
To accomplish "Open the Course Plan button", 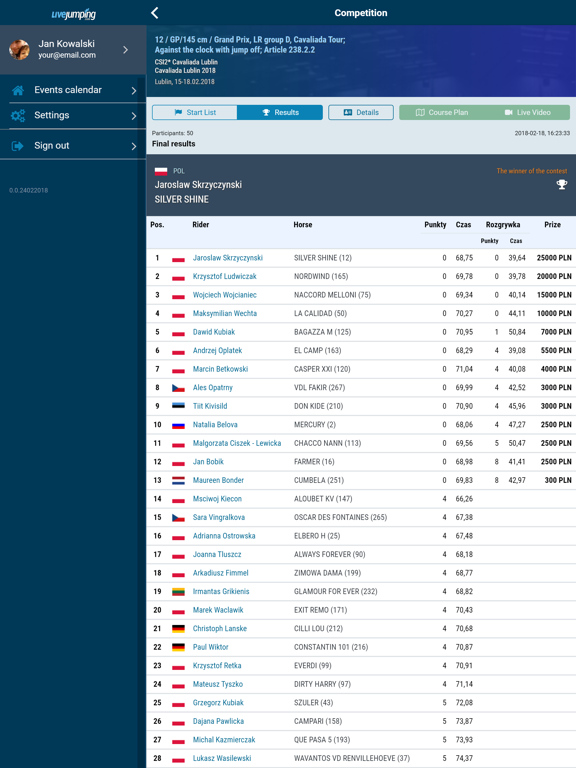I will point(442,112).
